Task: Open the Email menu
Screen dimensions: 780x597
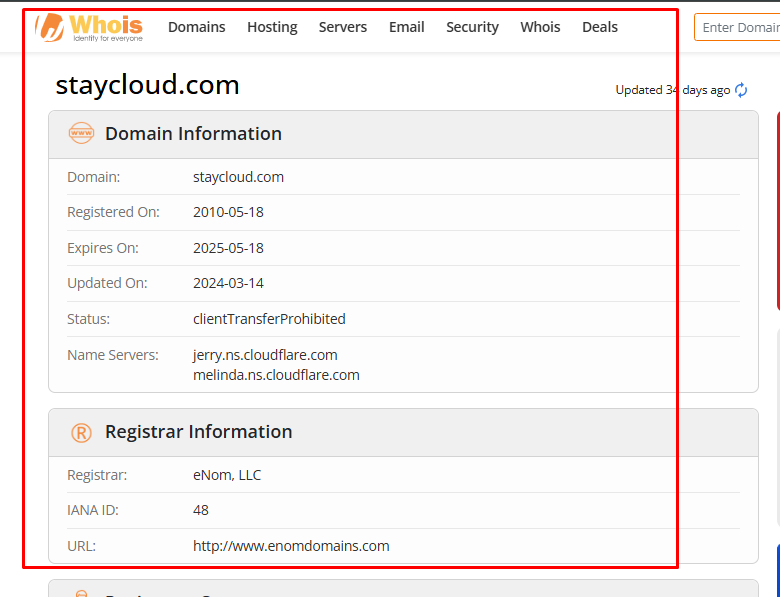Action: coord(406,27)
